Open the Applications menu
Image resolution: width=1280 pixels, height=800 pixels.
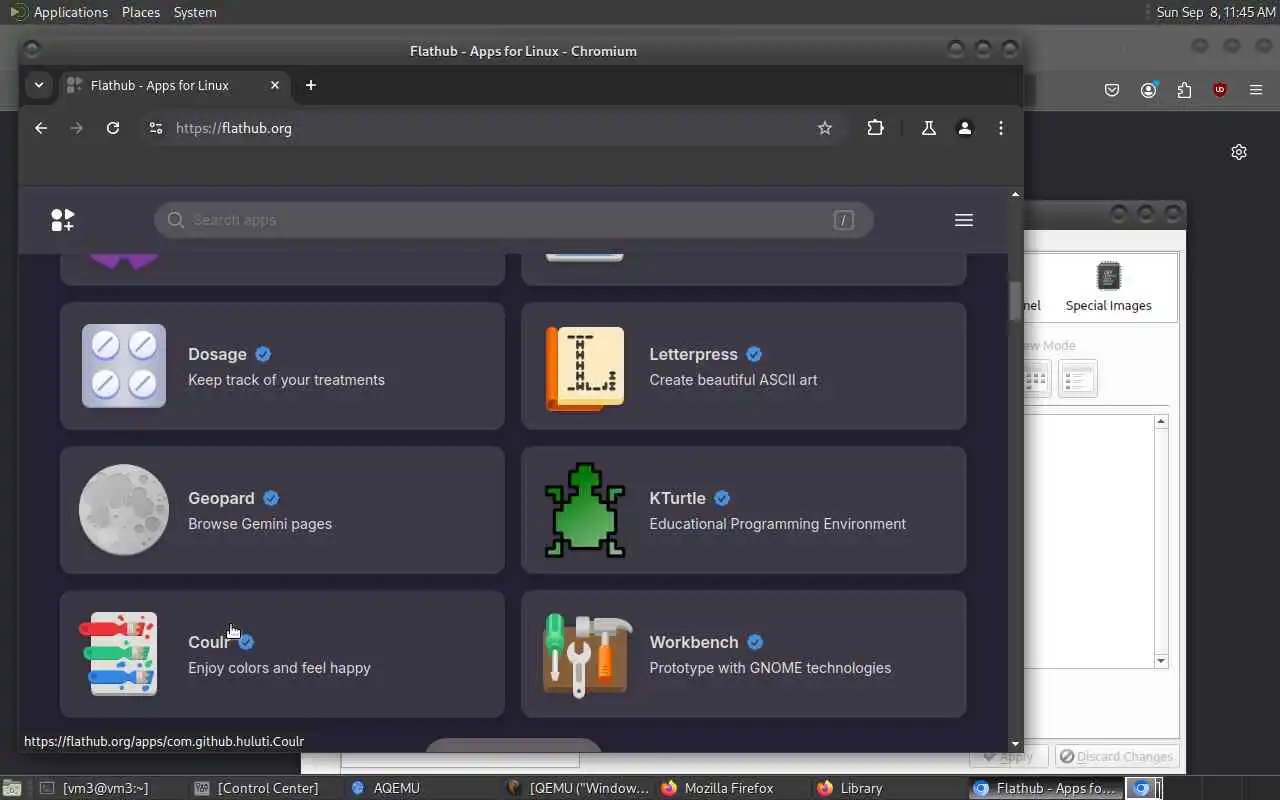[70, 12]
